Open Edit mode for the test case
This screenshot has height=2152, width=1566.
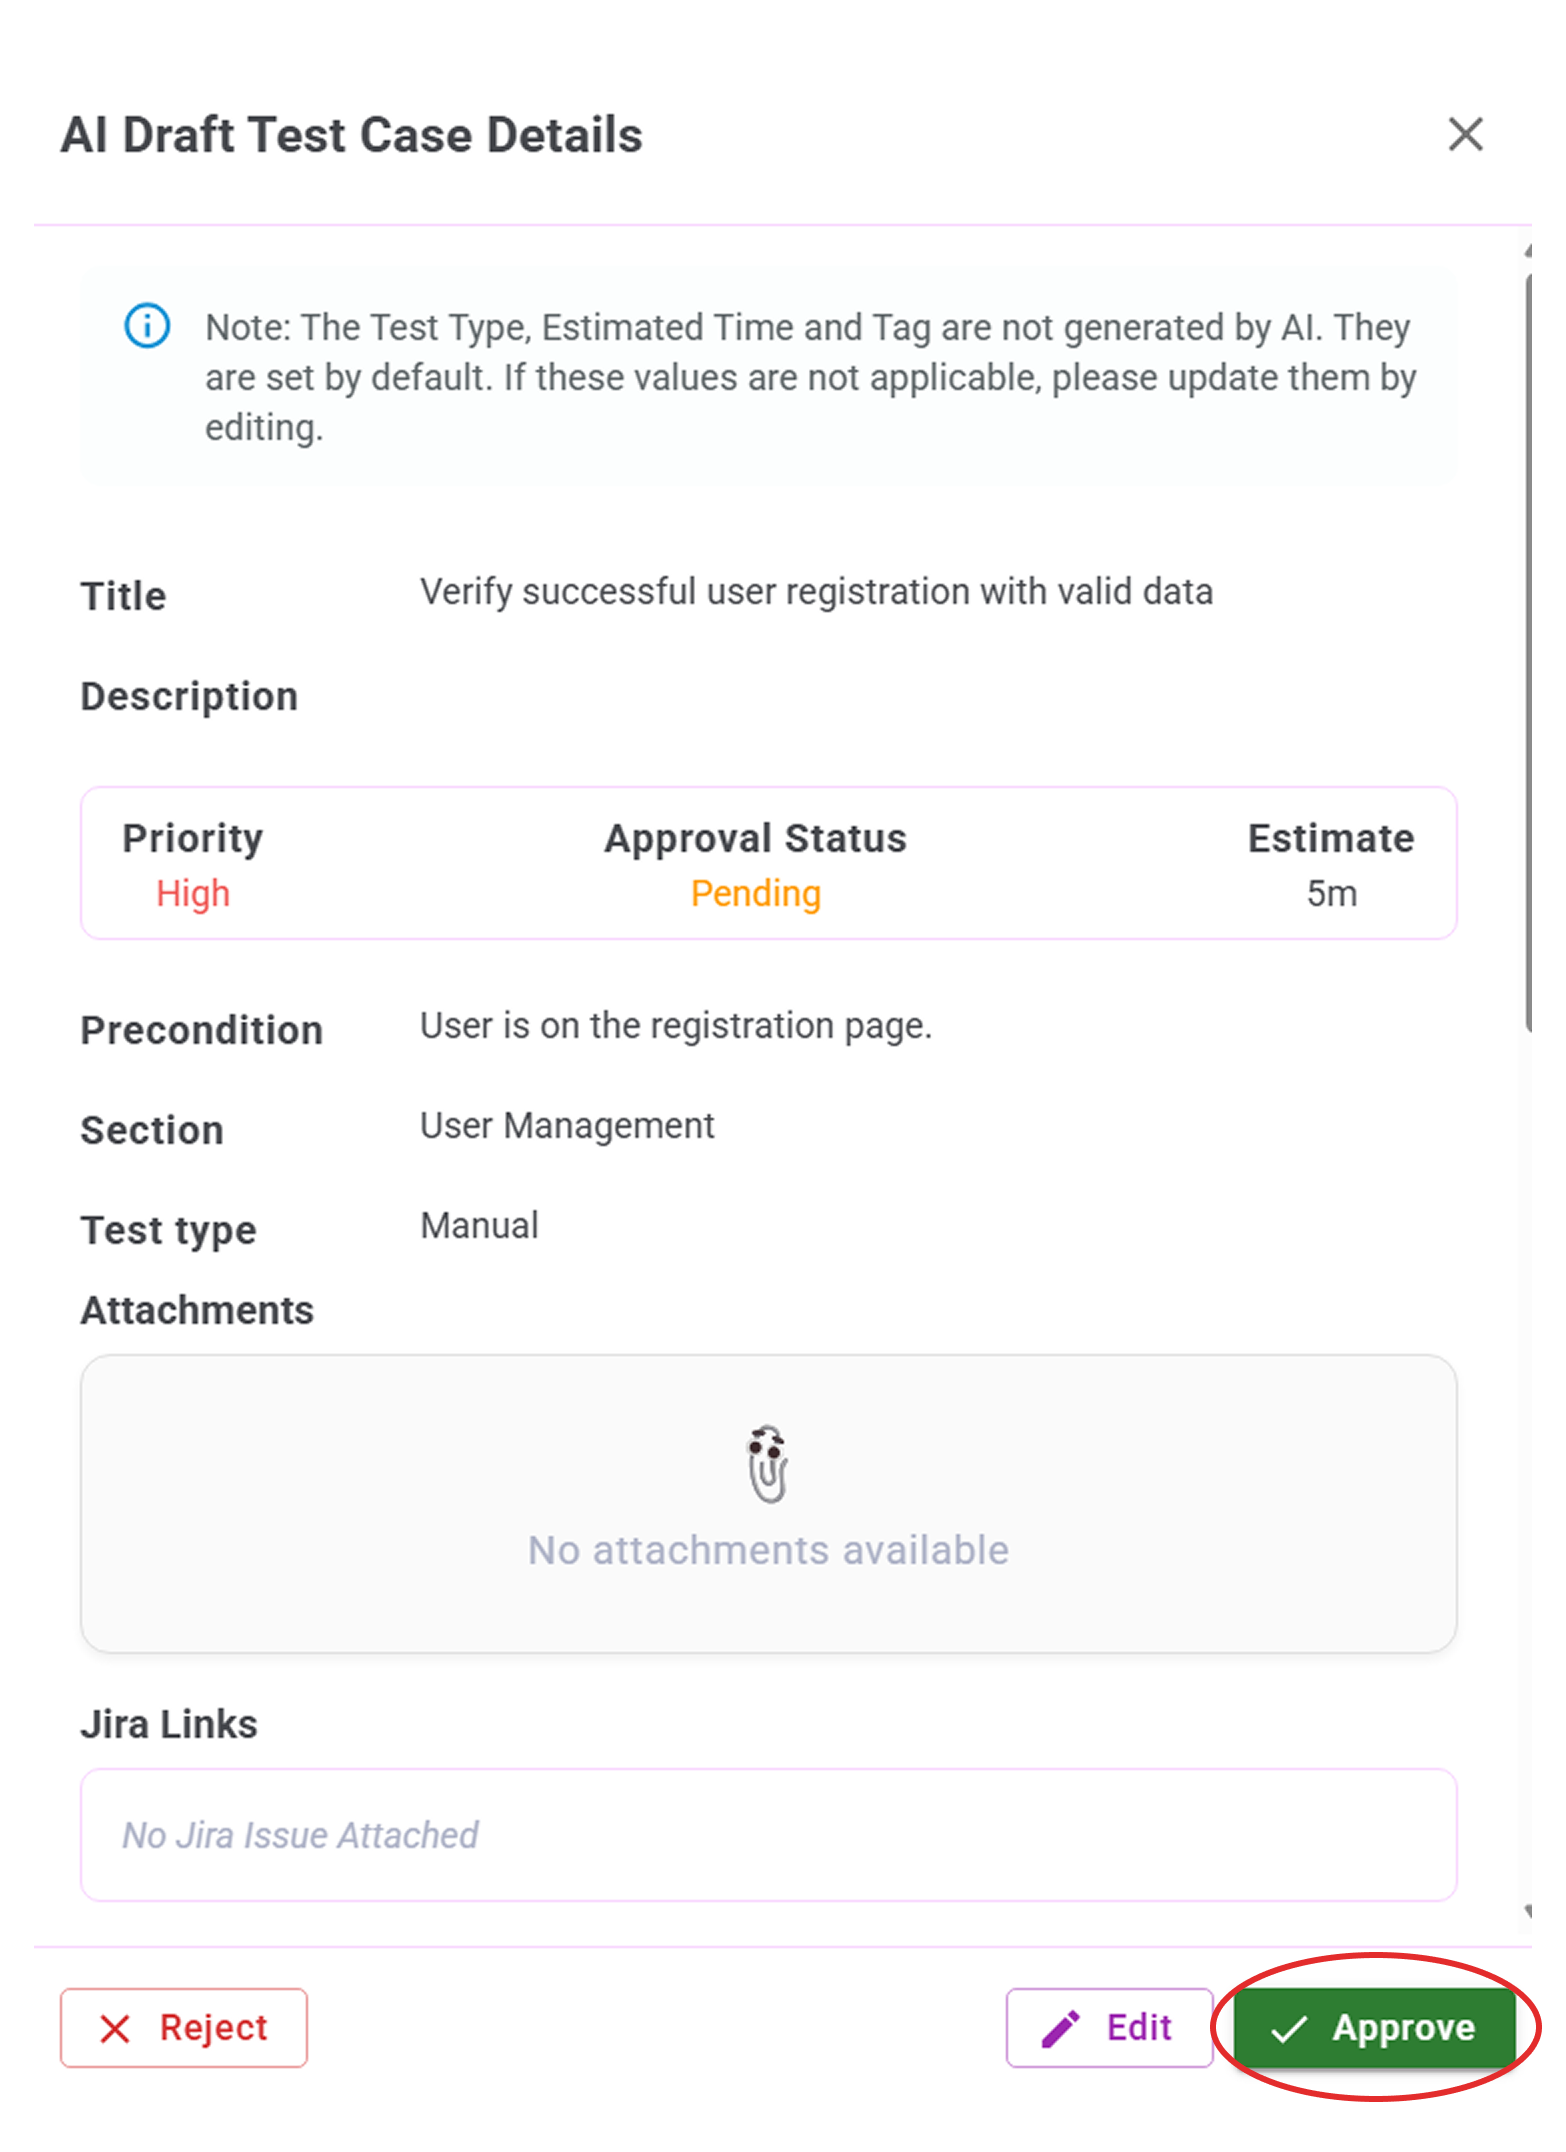click(1109, 2028)
